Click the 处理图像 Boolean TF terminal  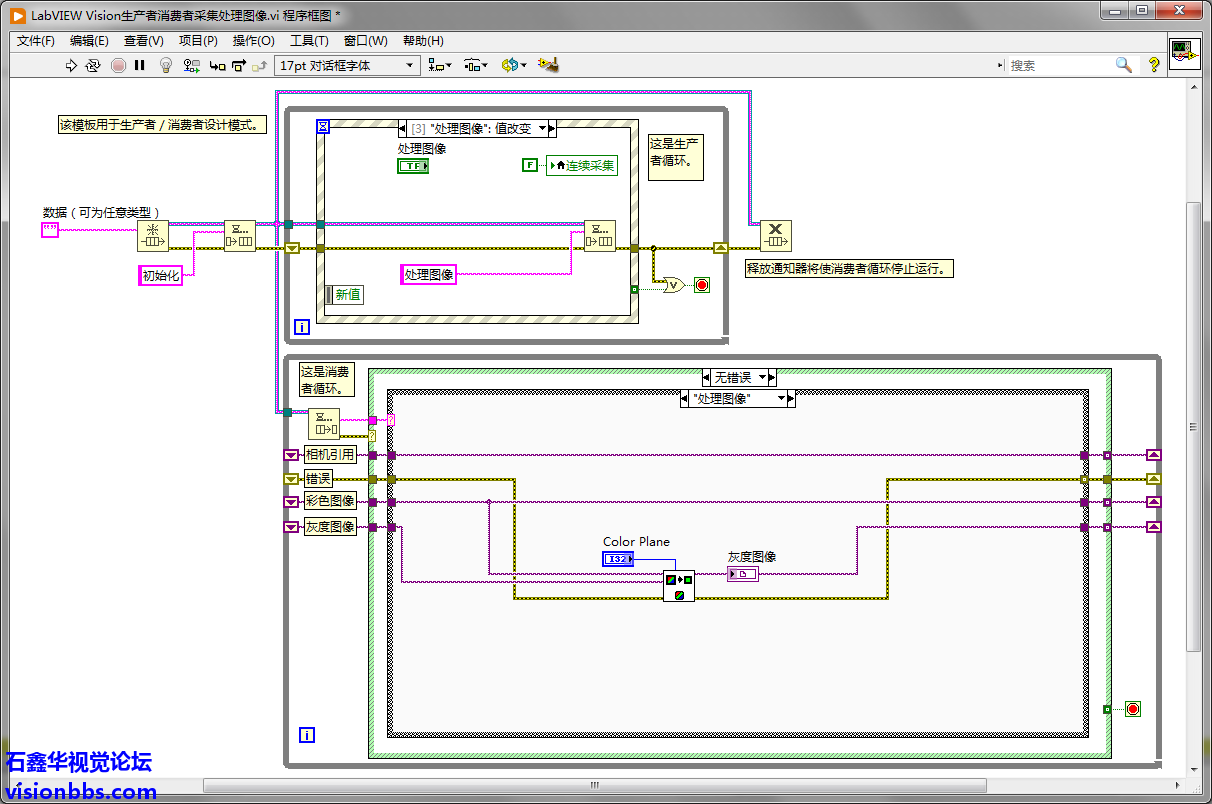pos(413,166)
